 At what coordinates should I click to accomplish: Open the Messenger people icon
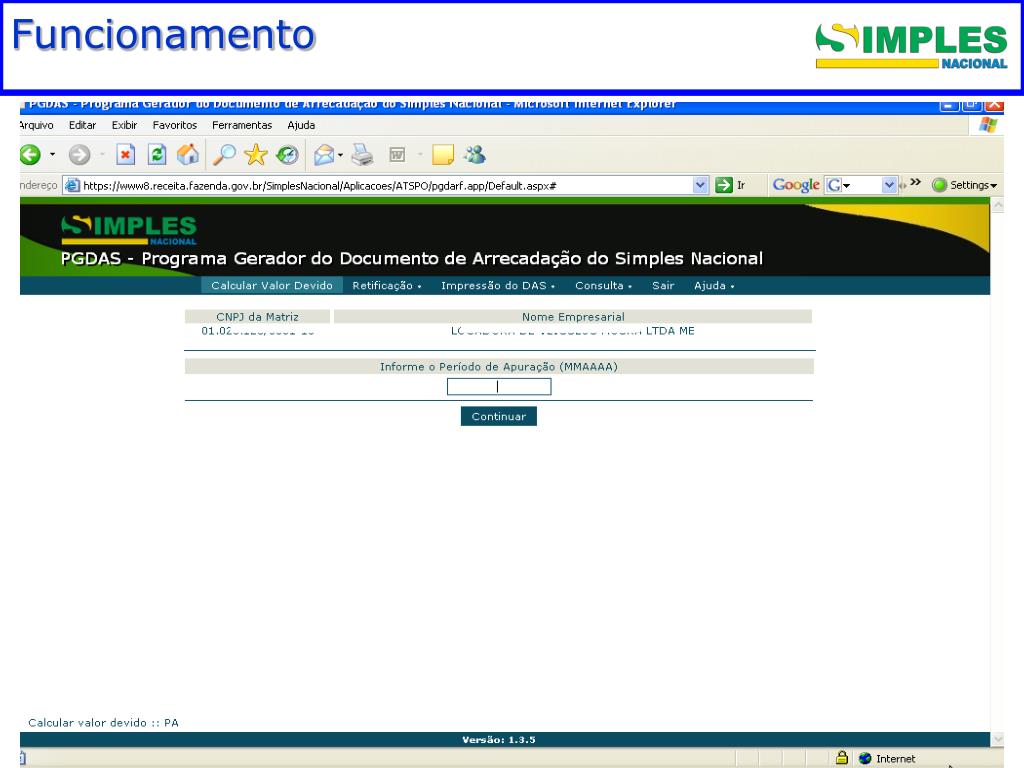[x=475, y=155]
